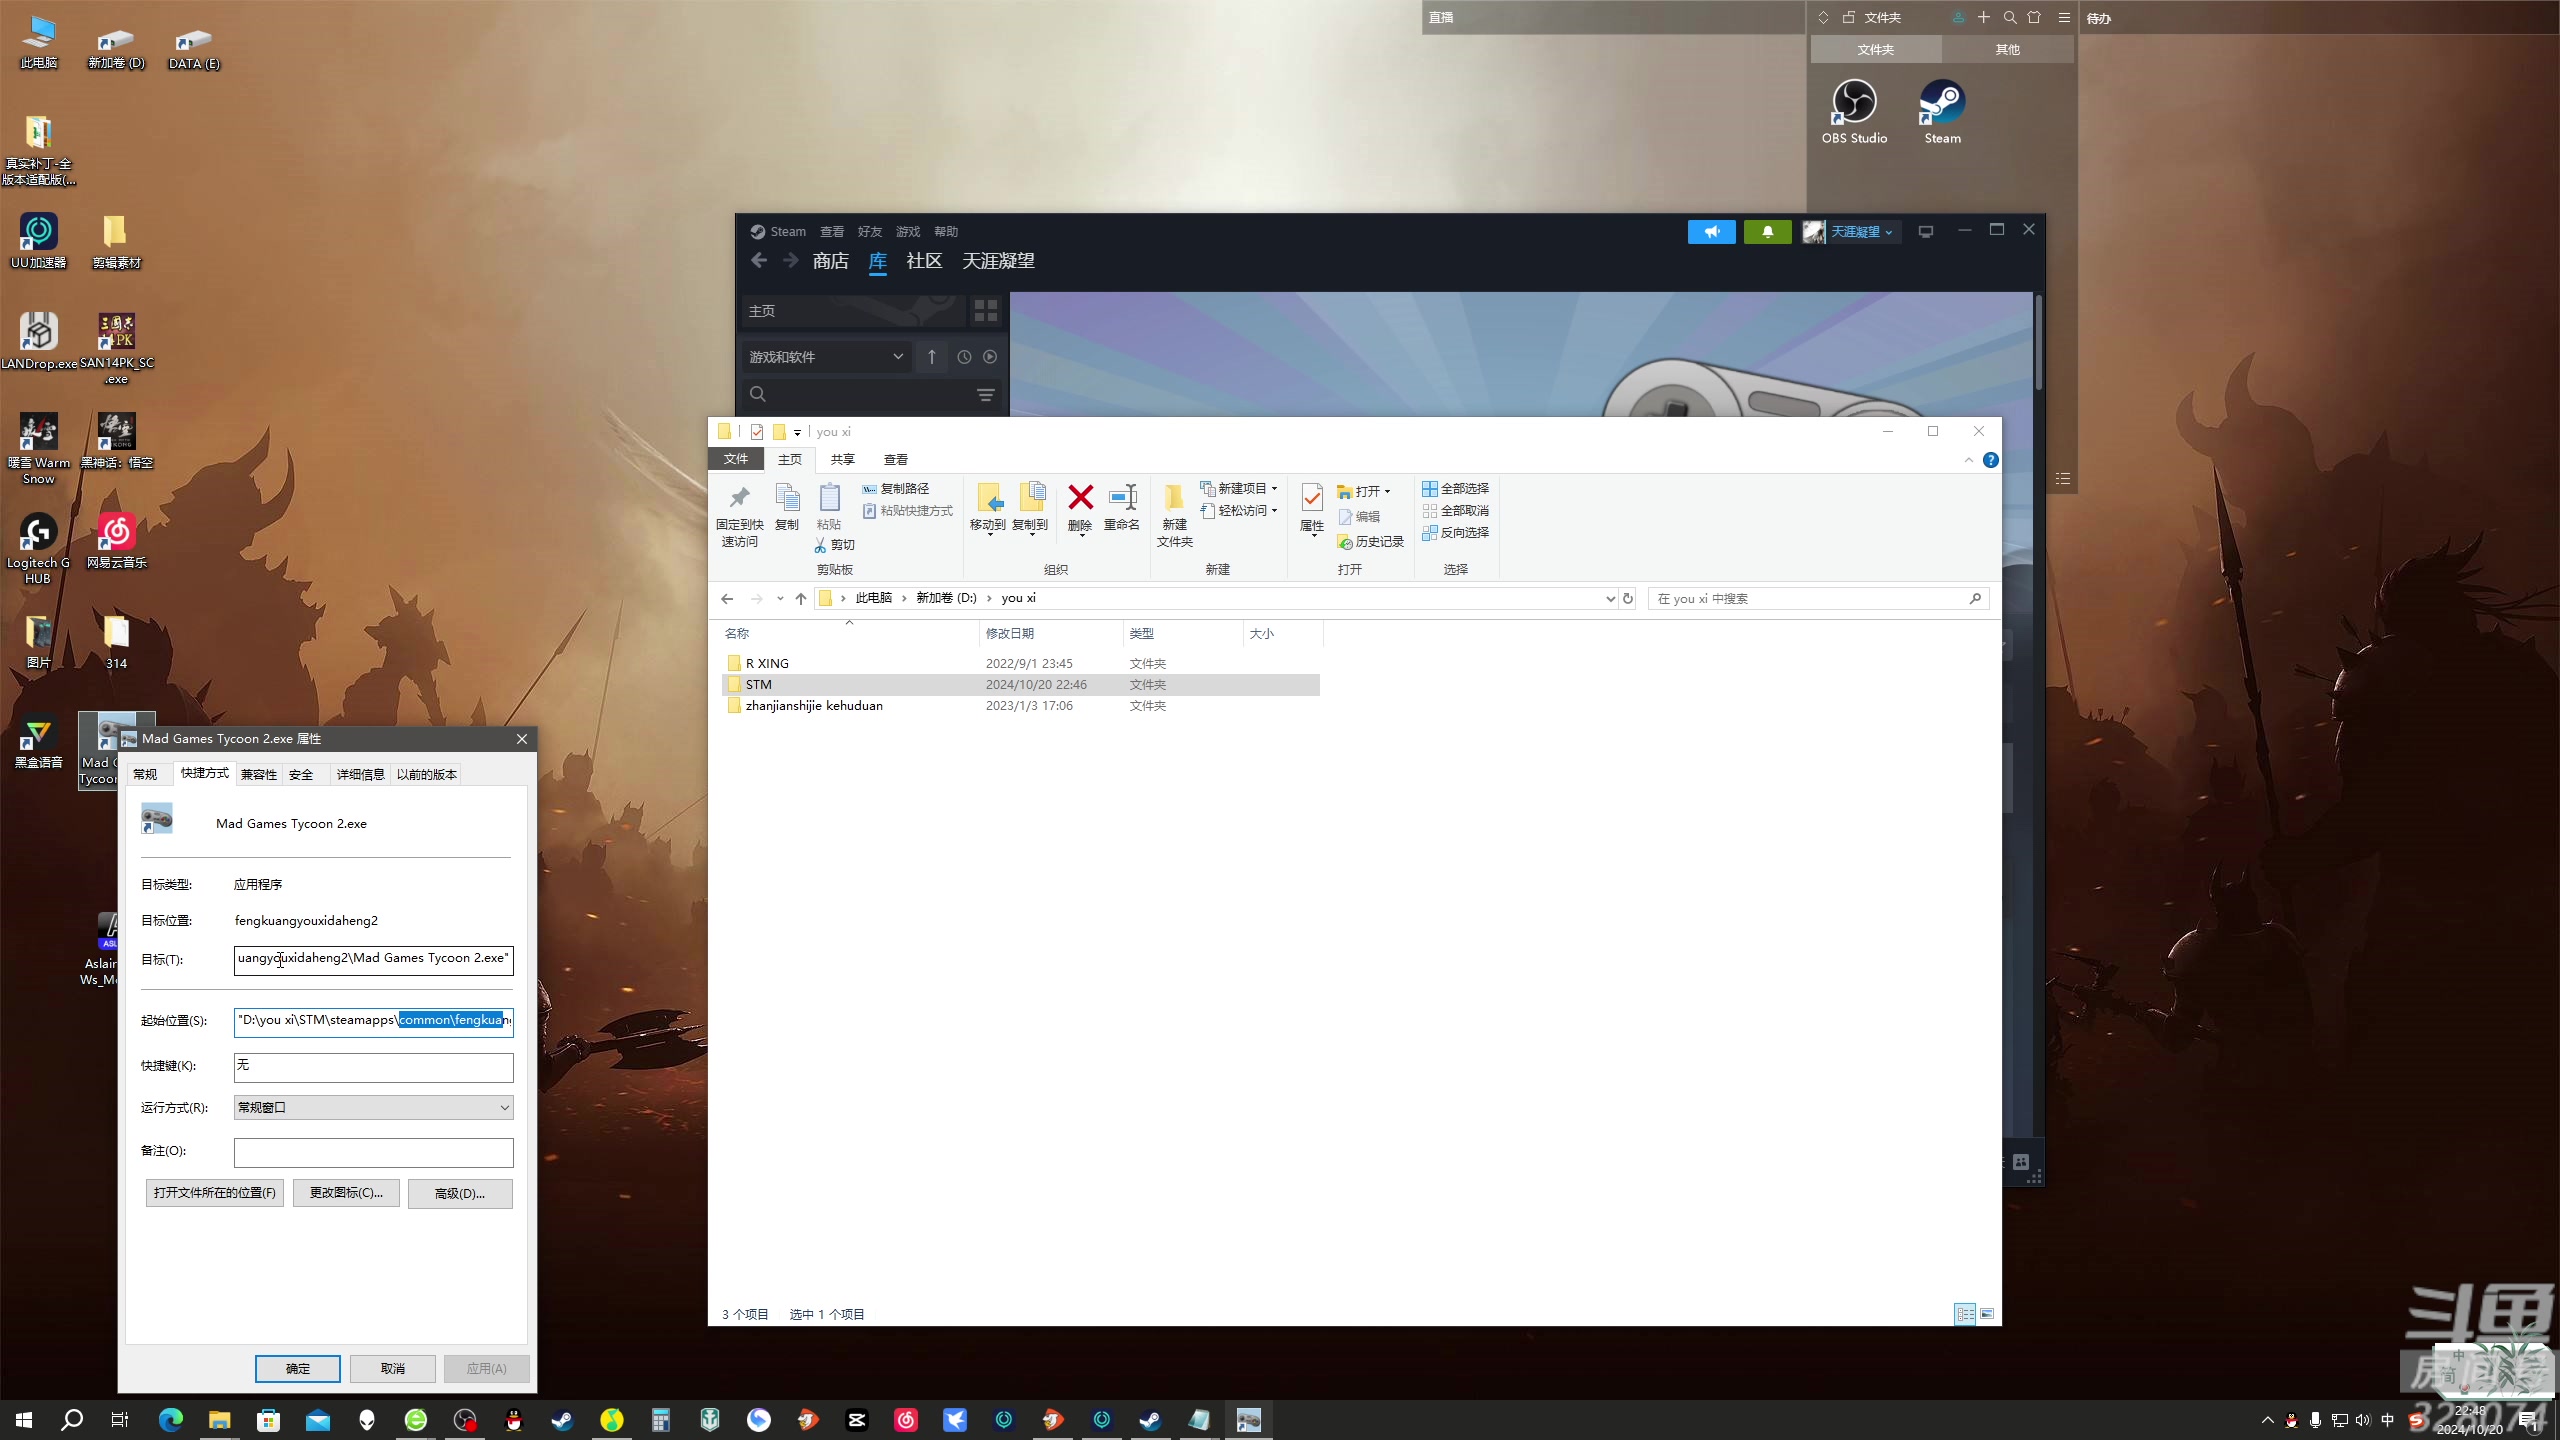Click the Rename (重命名) ribbon icon
Image resolution: width=2560 pixels, height=1440 pixels.
tap(1122, 508)
